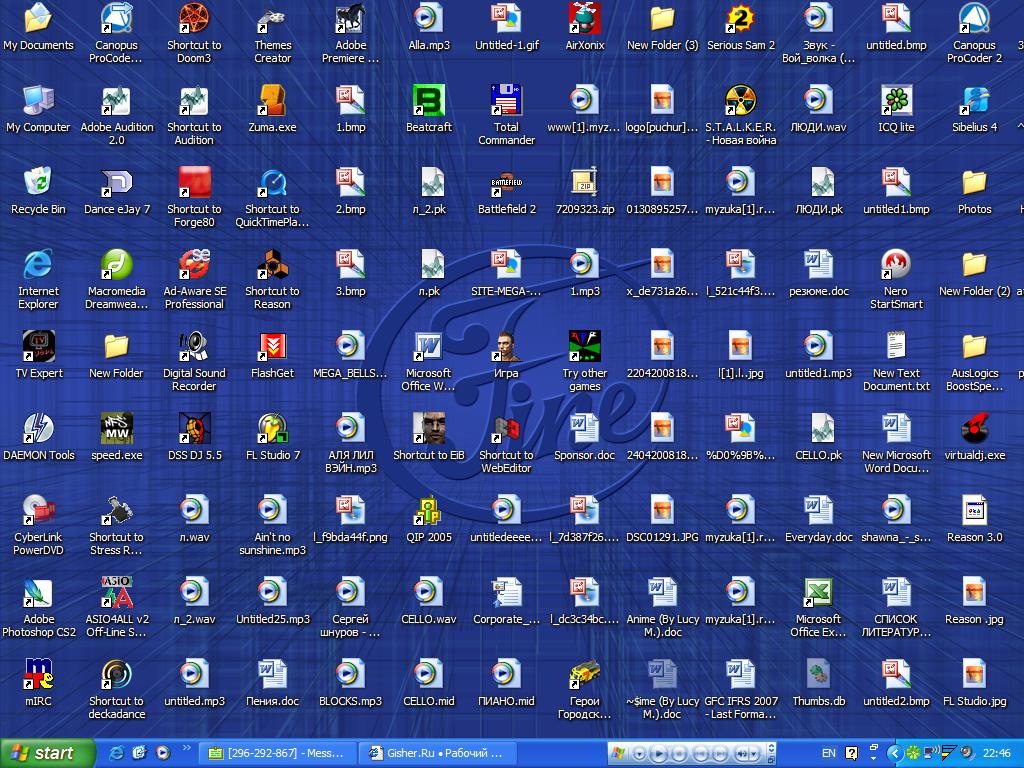Select the Total Commander shortcut

507,101
